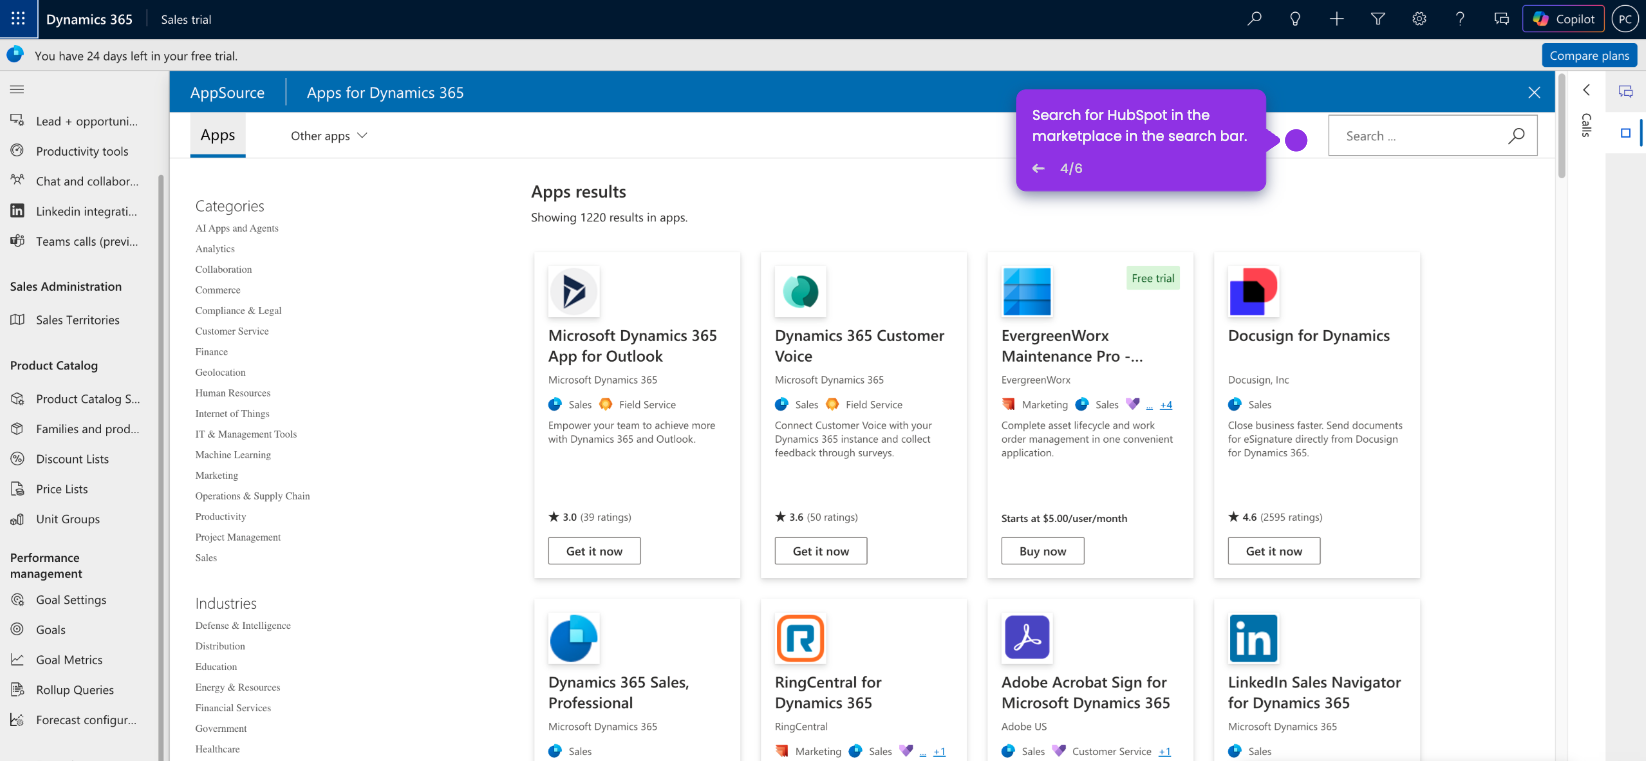1646x761 pixels.
Task: Click the AppSource search magnifier icon
Action: pos(1516,136)
